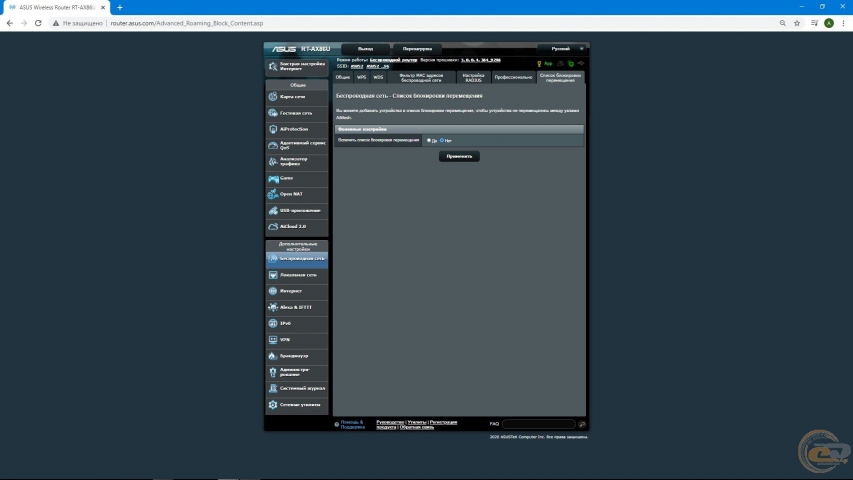Open Network Map (Карта сети) in sidebar
The height and width of the screenshot is (480, 853).
pos(296,97)
